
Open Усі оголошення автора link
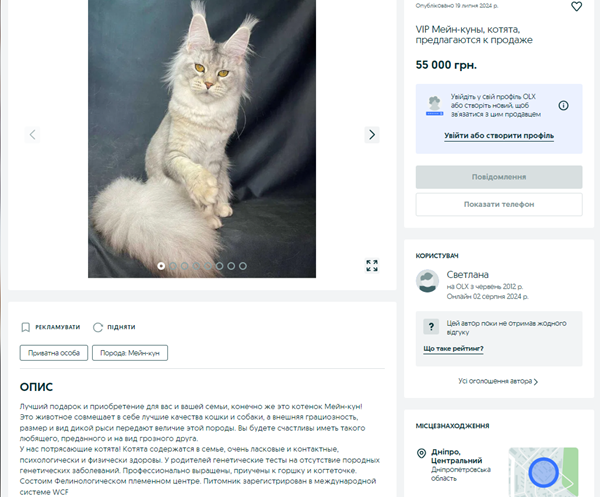(x=498, y=381)
